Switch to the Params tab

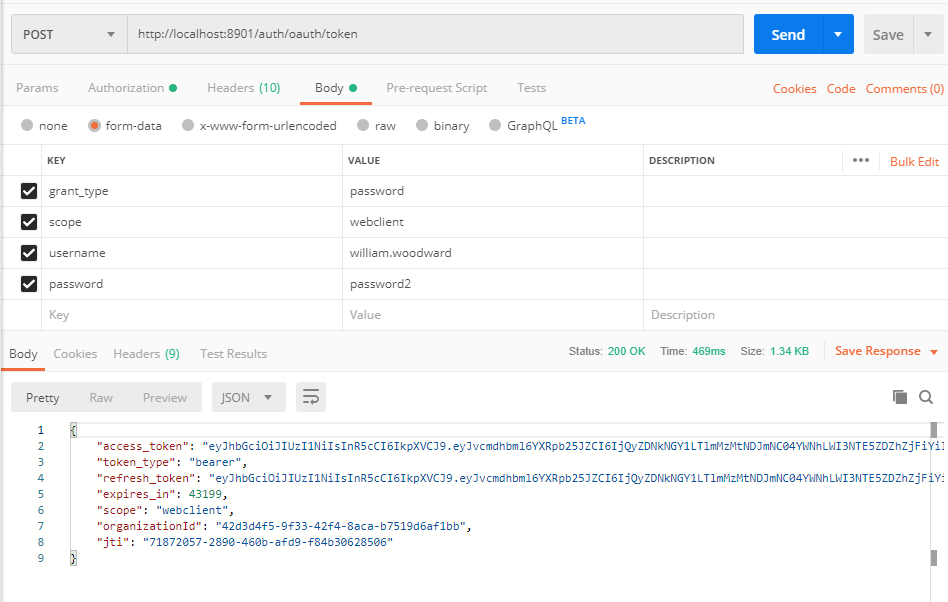(37, 88)
